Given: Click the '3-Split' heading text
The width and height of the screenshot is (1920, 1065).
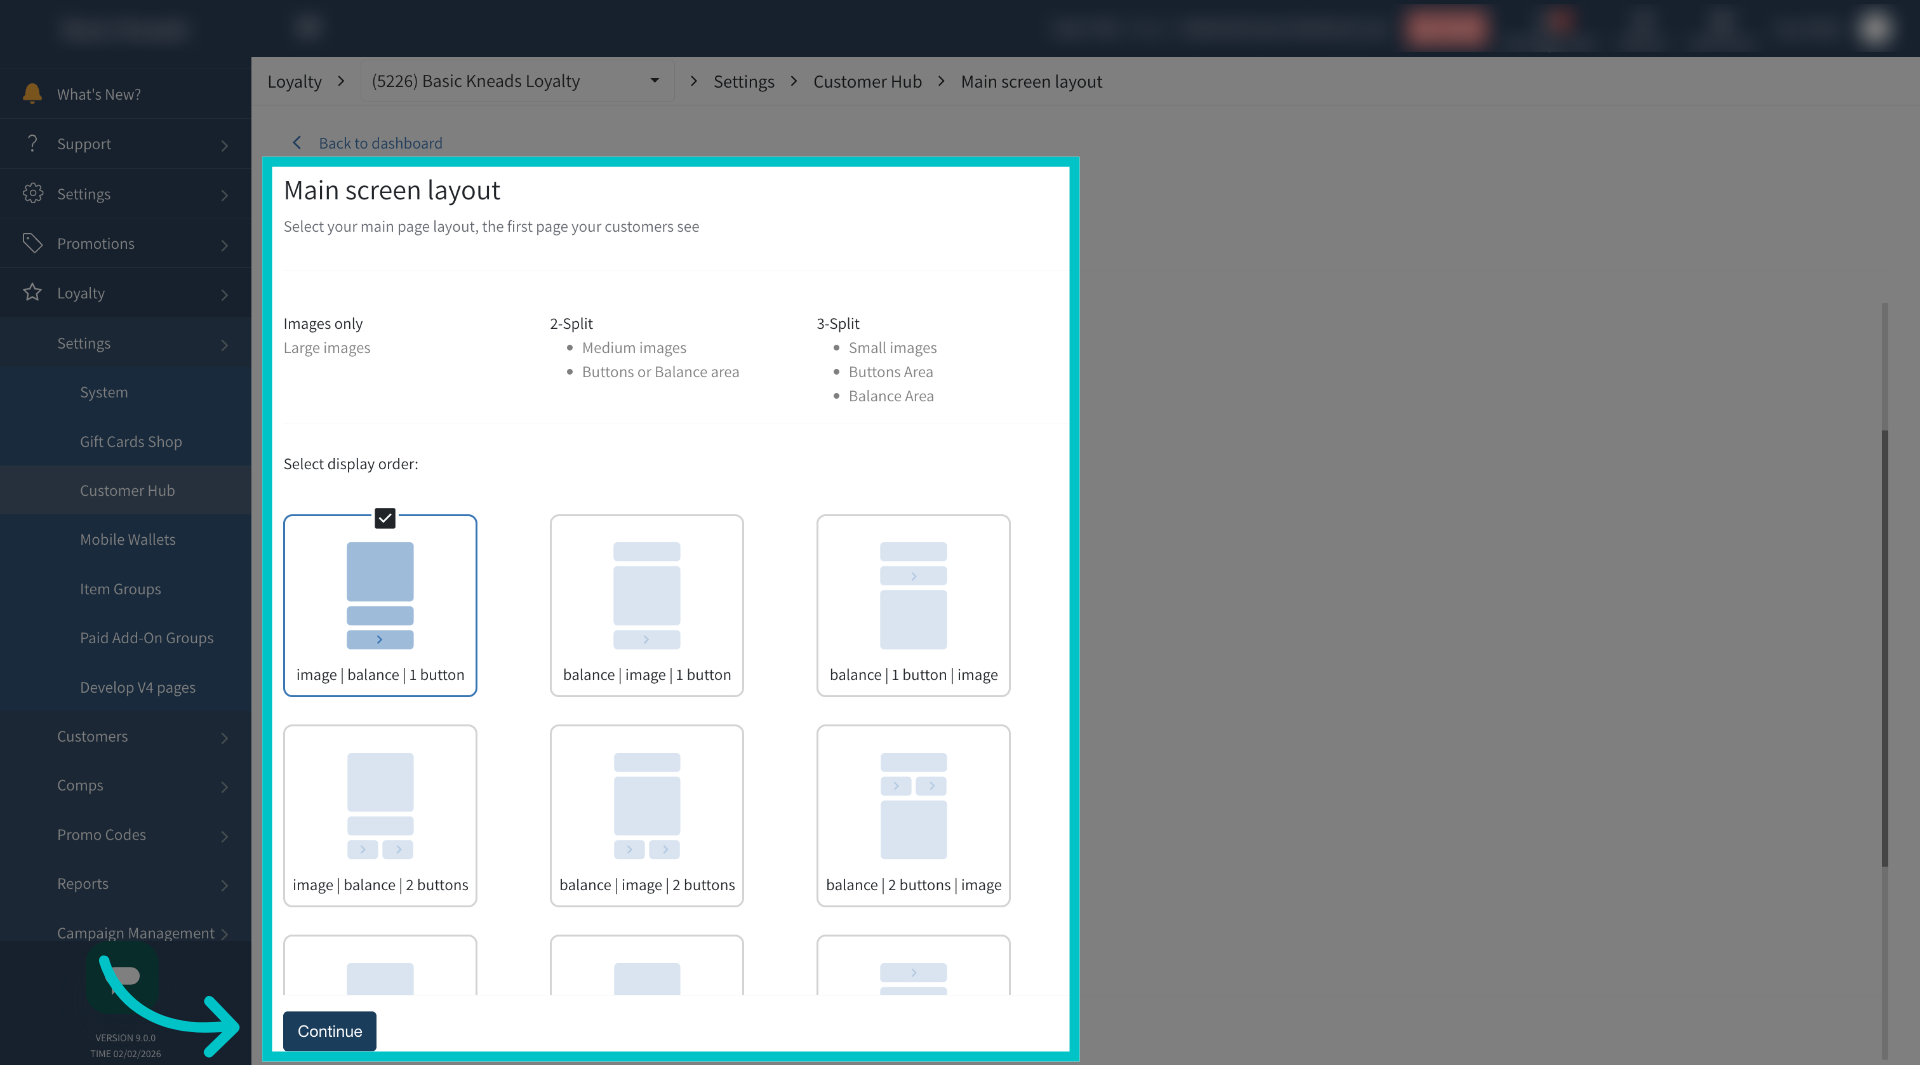Looking at the screenshot, I should coord(838,323).
